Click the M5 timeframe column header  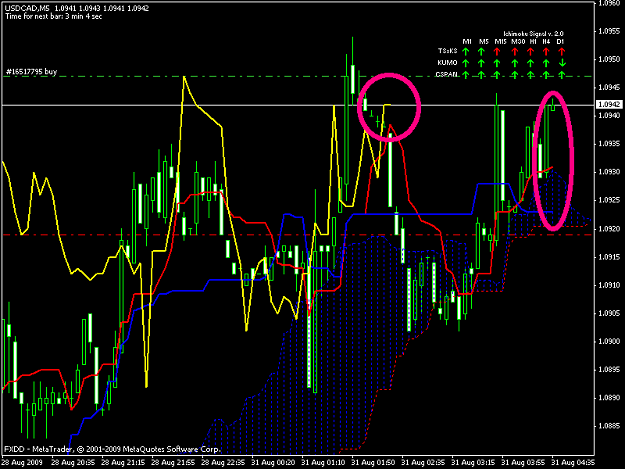coord(483,41)
